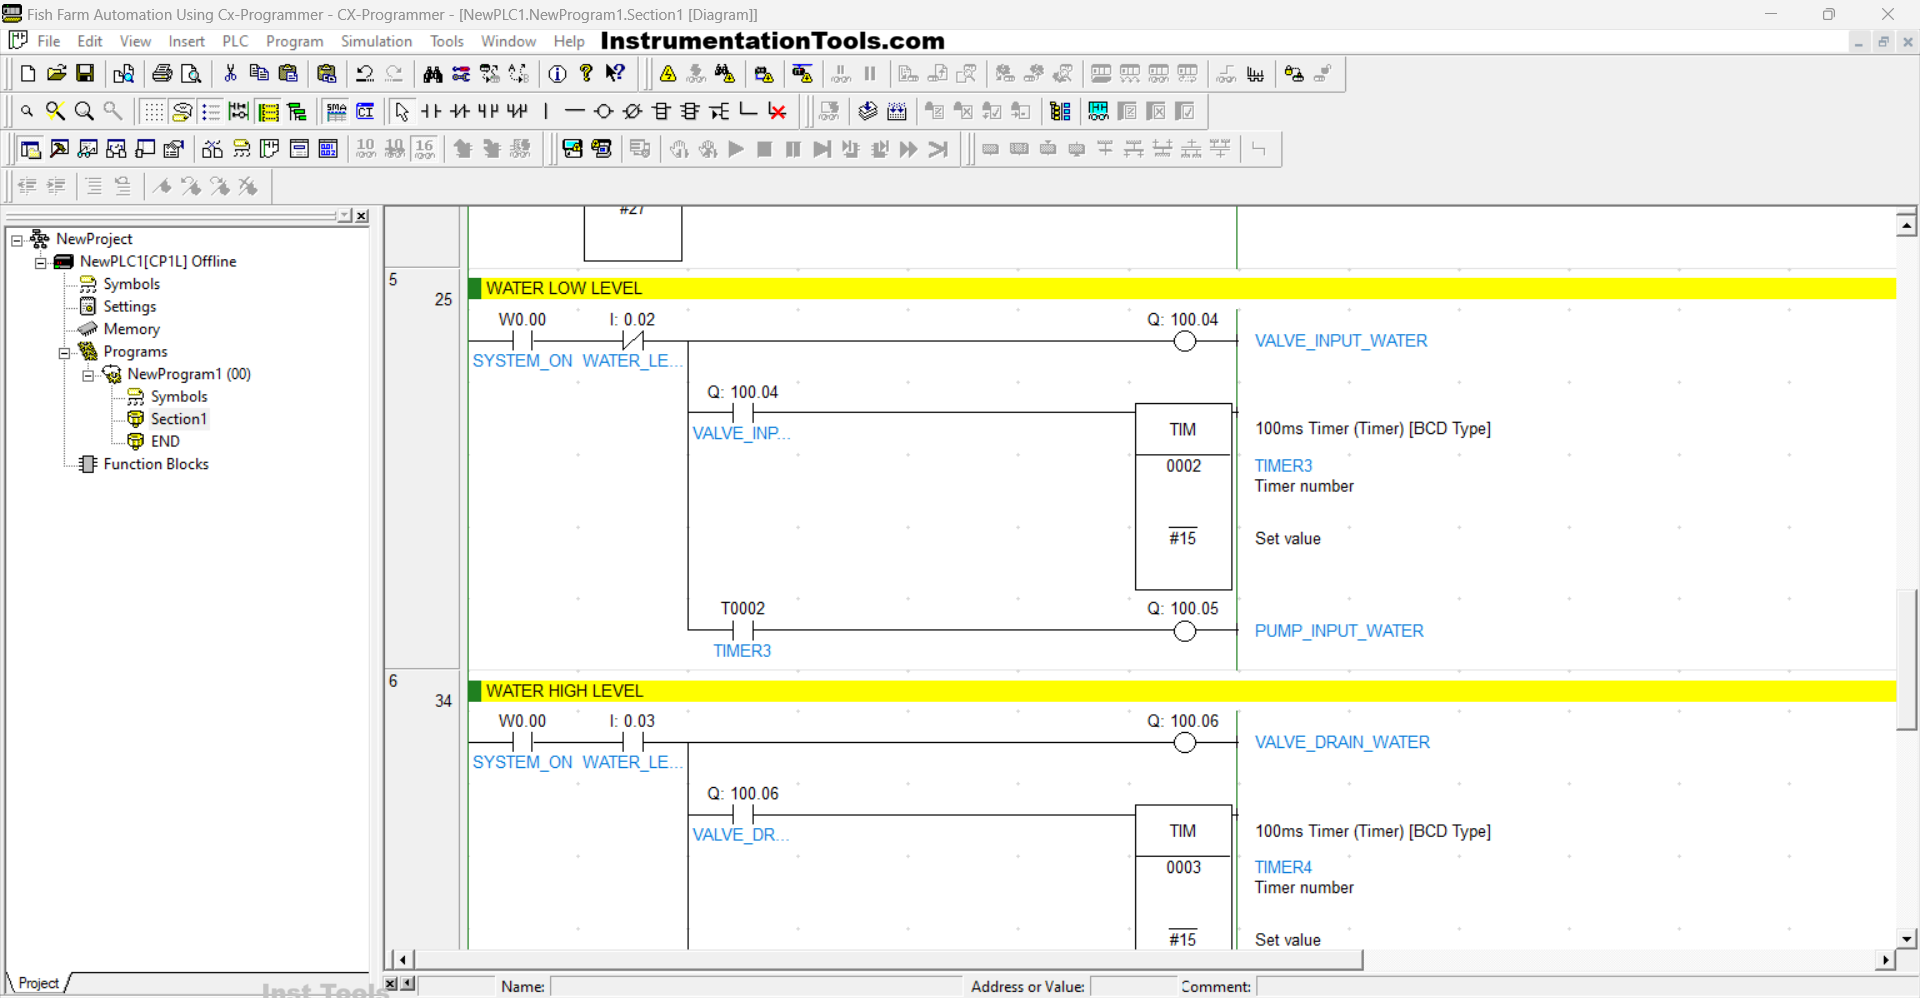
Task: Select Memory in the project tree
Action: coord(131,329)
